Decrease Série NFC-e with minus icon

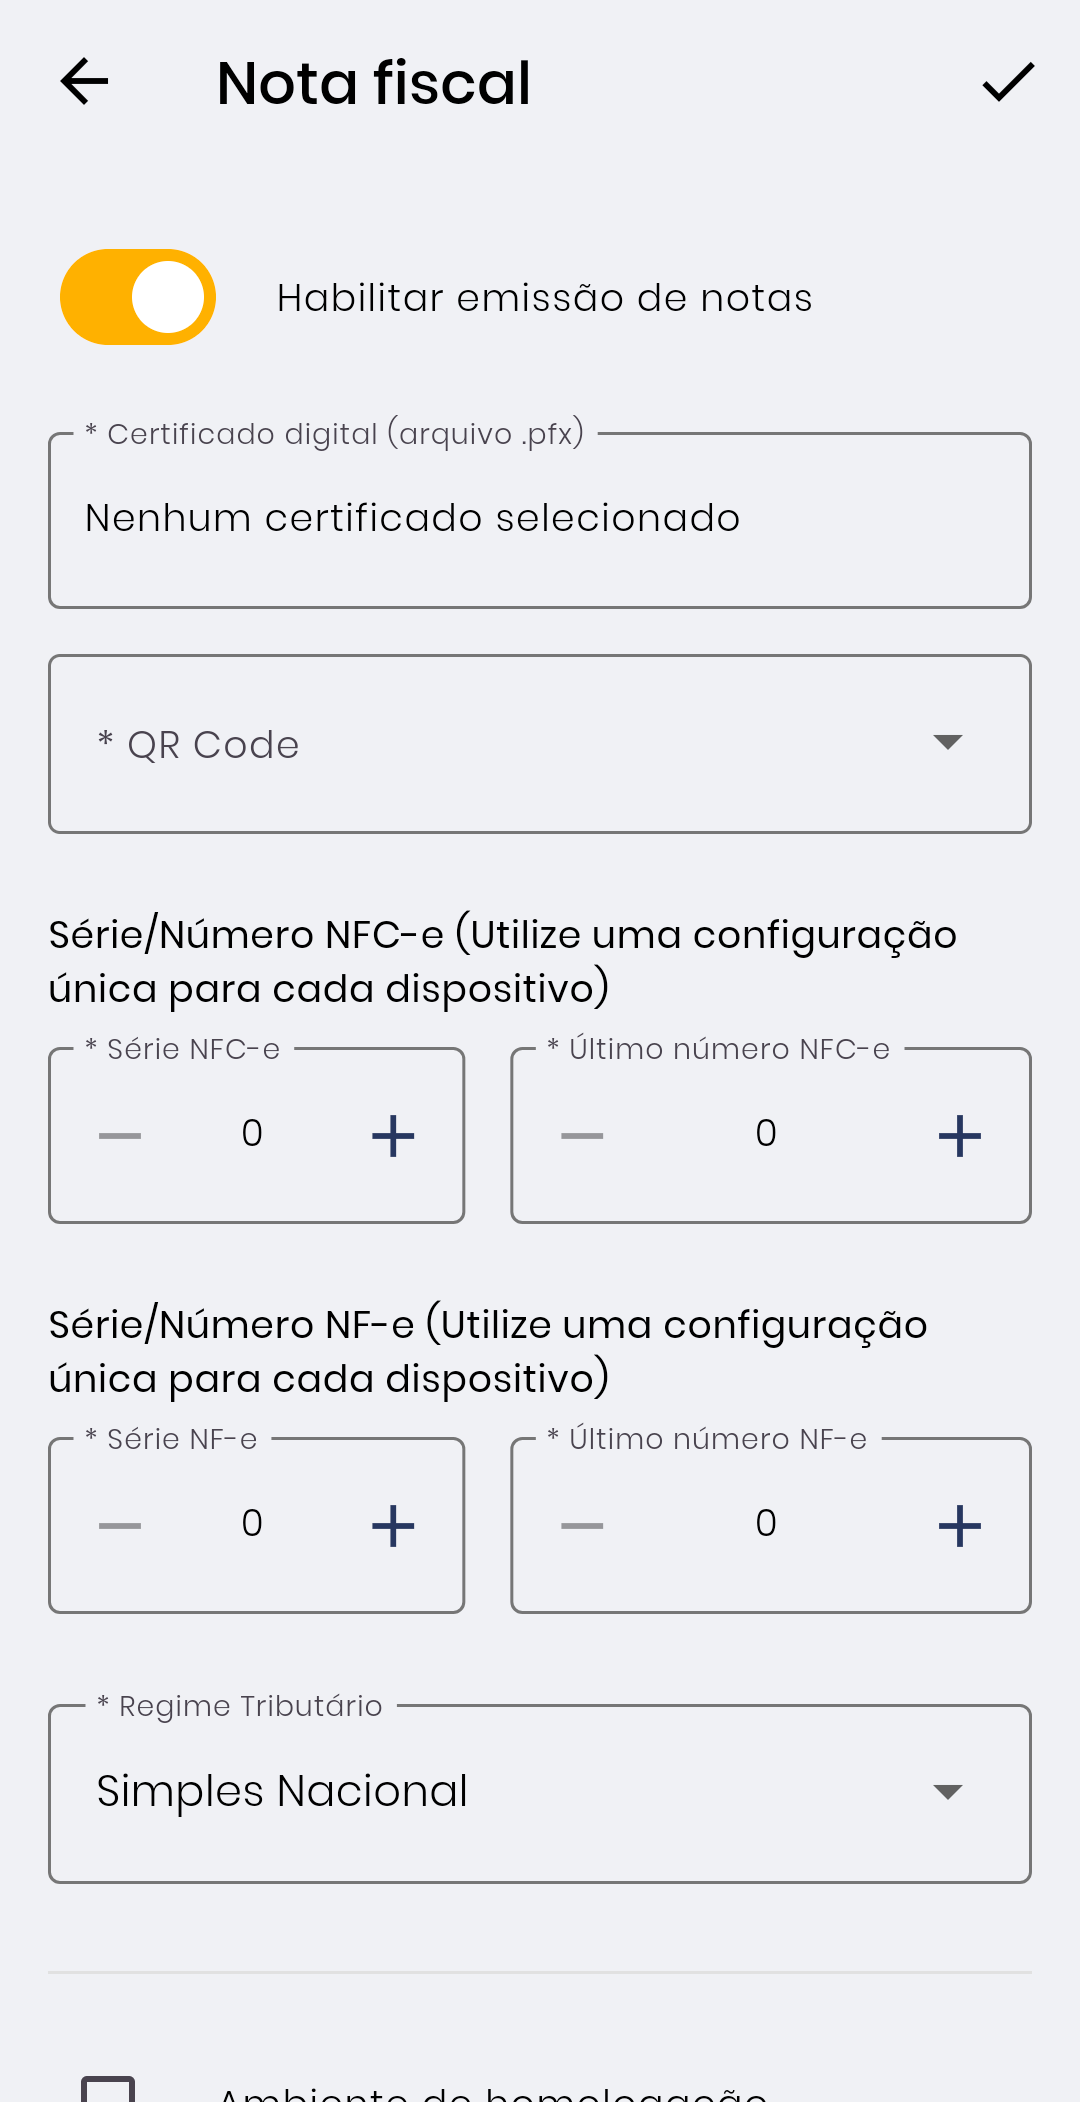click(x=120, y=1136)
